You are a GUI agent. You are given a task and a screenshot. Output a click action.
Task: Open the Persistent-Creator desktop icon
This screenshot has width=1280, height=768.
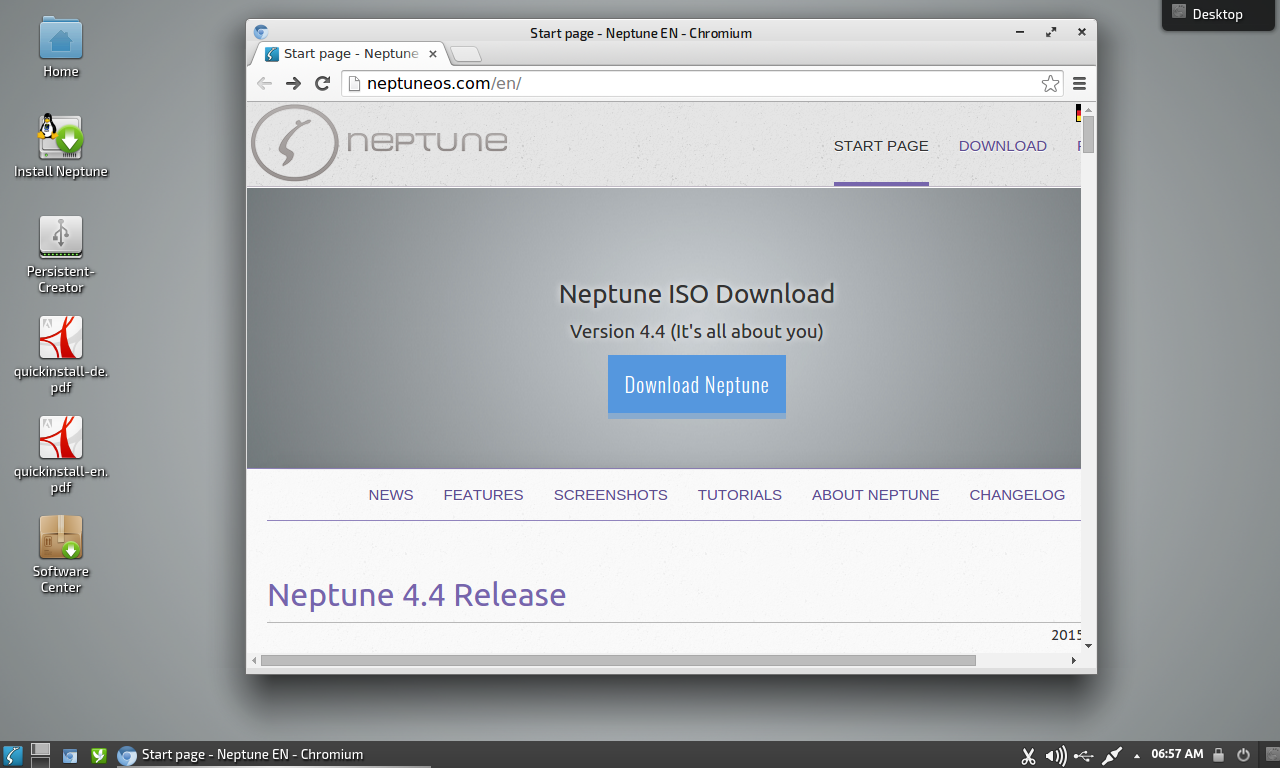click(61, 255)
